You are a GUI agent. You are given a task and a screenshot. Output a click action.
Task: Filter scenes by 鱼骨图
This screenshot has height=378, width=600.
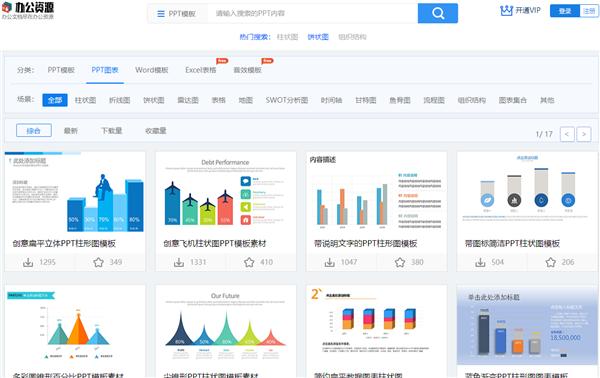pos(400,100)
